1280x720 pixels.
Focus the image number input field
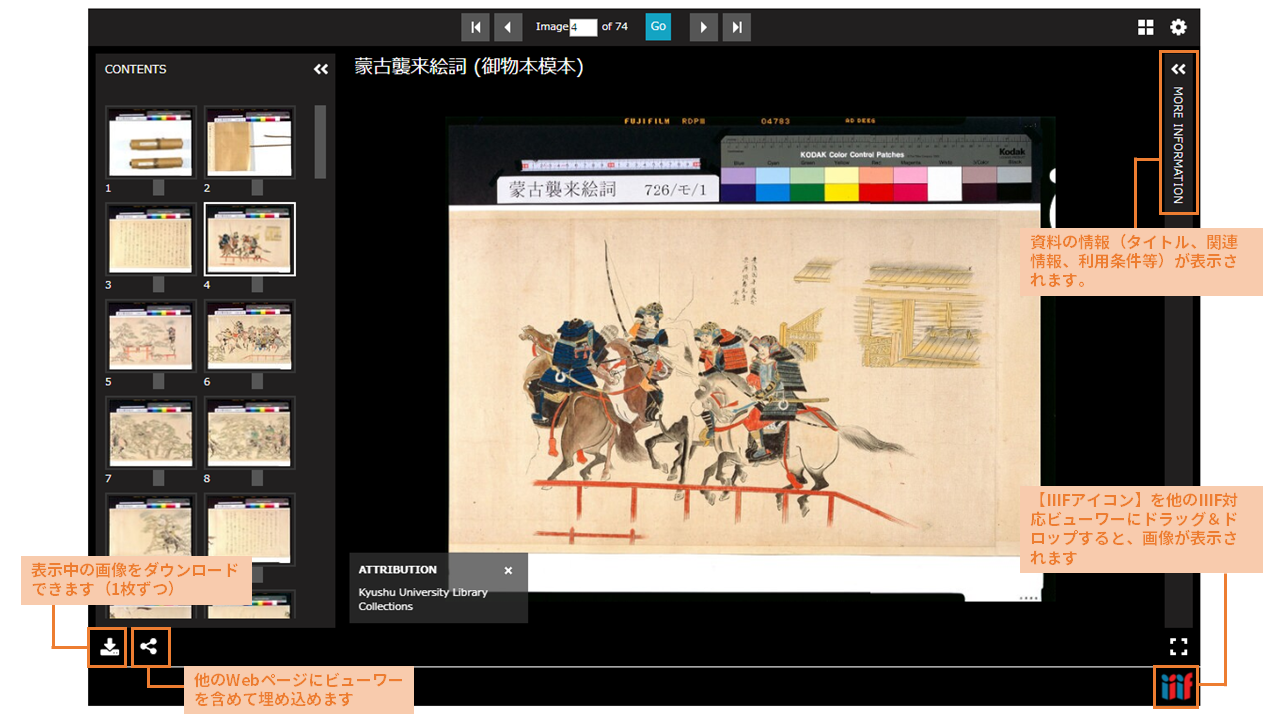click(584, 27)
